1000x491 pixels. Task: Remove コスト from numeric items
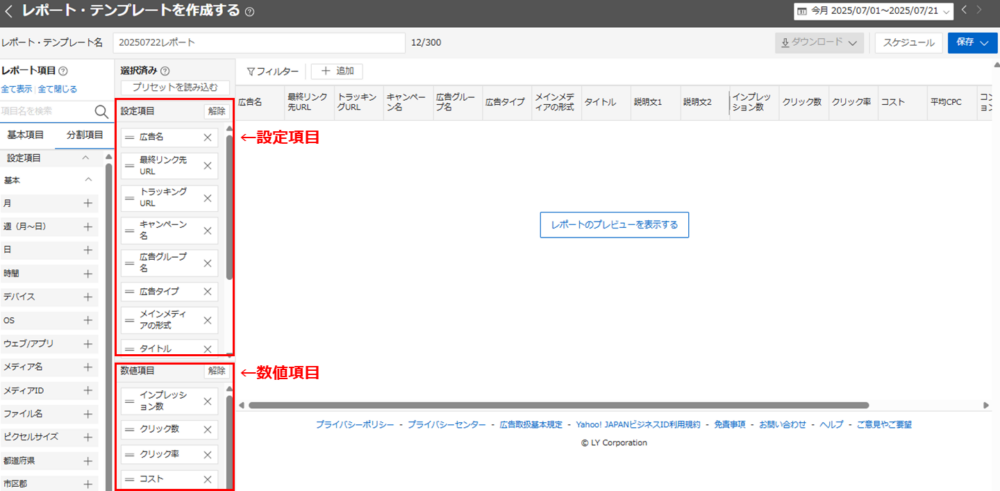[207, 480]
